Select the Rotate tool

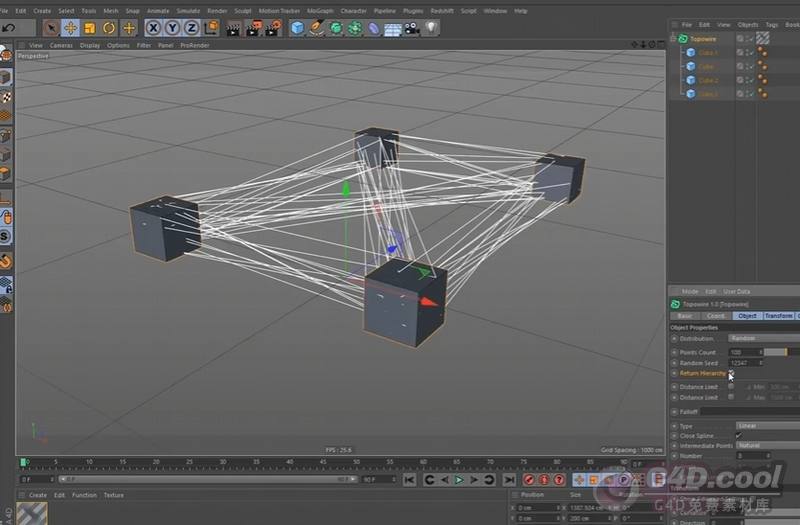109,28
